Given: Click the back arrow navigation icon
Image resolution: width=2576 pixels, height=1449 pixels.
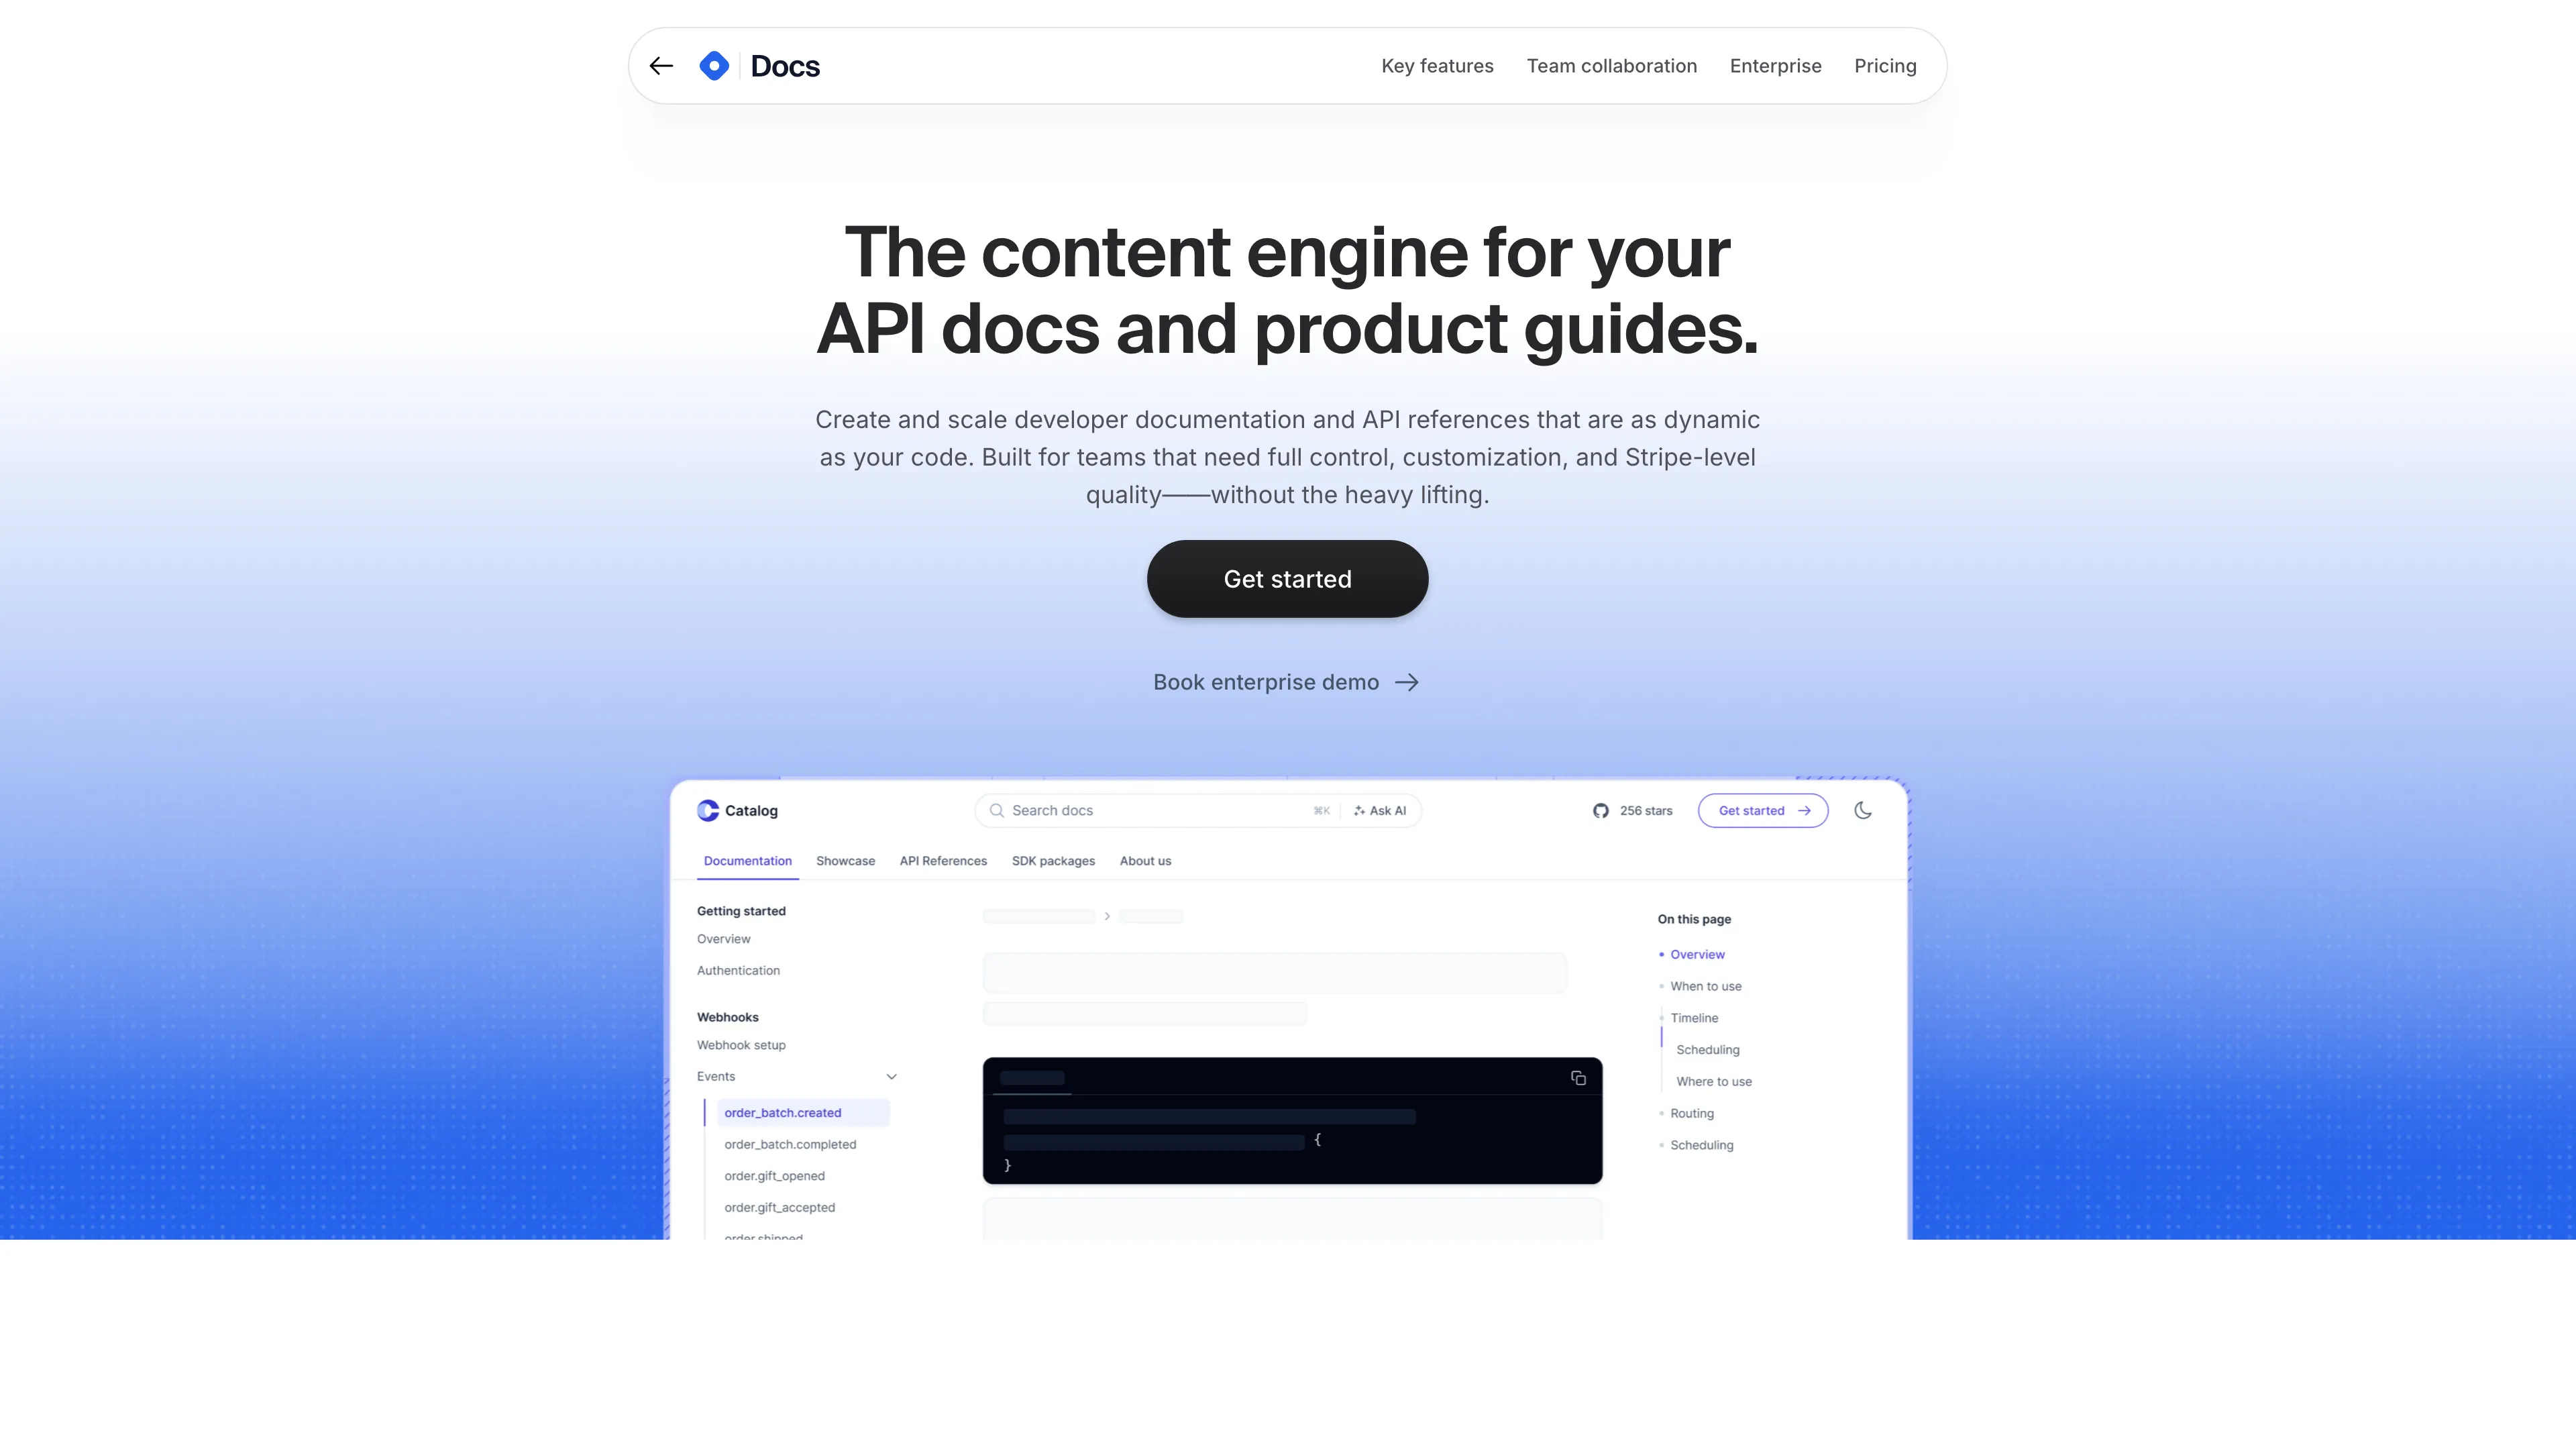Looking at the screenshot, I should [661, 66].
